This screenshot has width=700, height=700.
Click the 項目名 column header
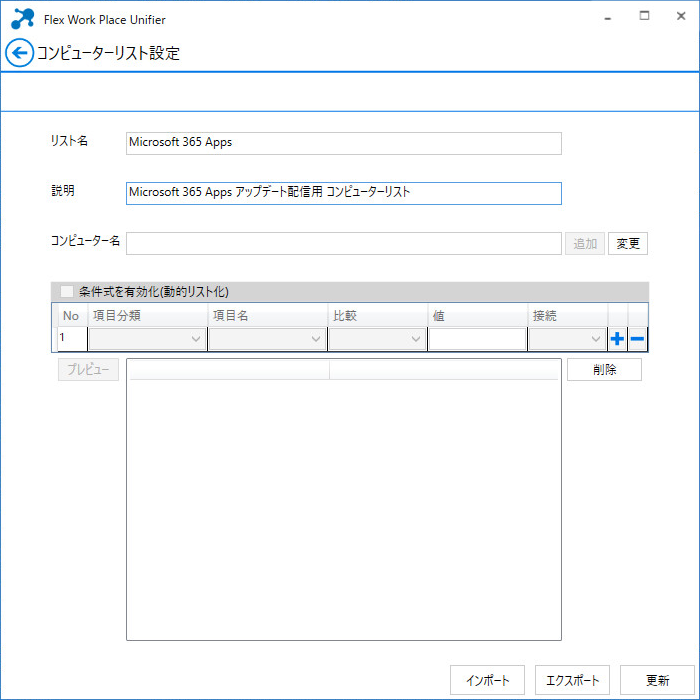pyautogui.click(x=267, y=316)
